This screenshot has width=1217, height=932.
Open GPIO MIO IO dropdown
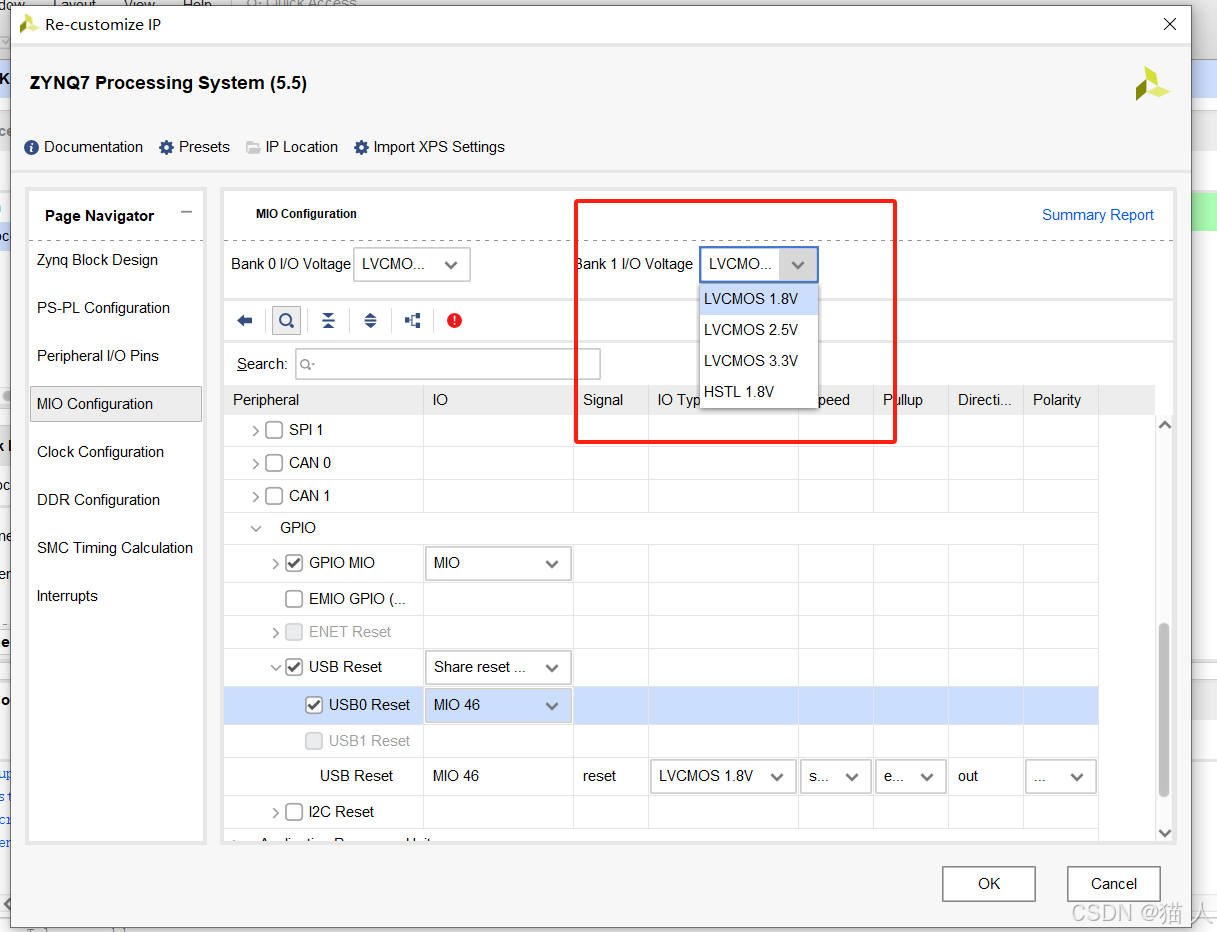[498, 563]
